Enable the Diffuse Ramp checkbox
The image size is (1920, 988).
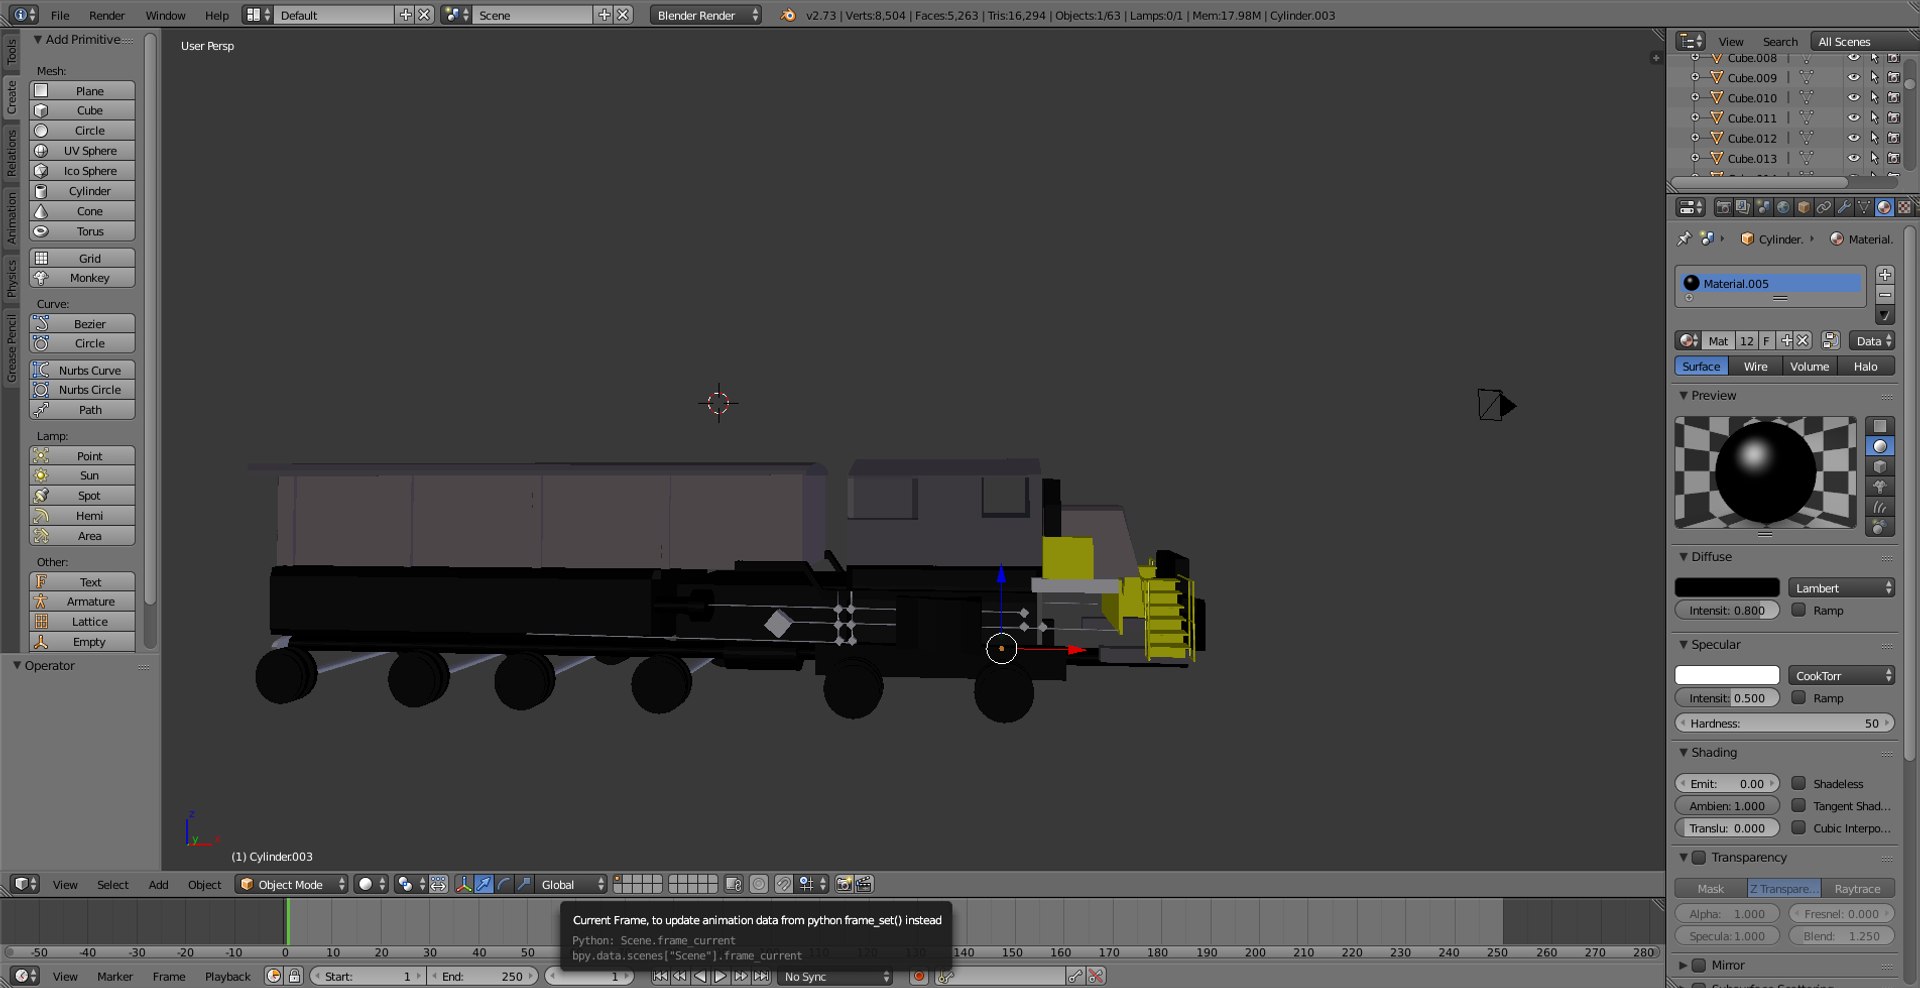point(1798,610)
